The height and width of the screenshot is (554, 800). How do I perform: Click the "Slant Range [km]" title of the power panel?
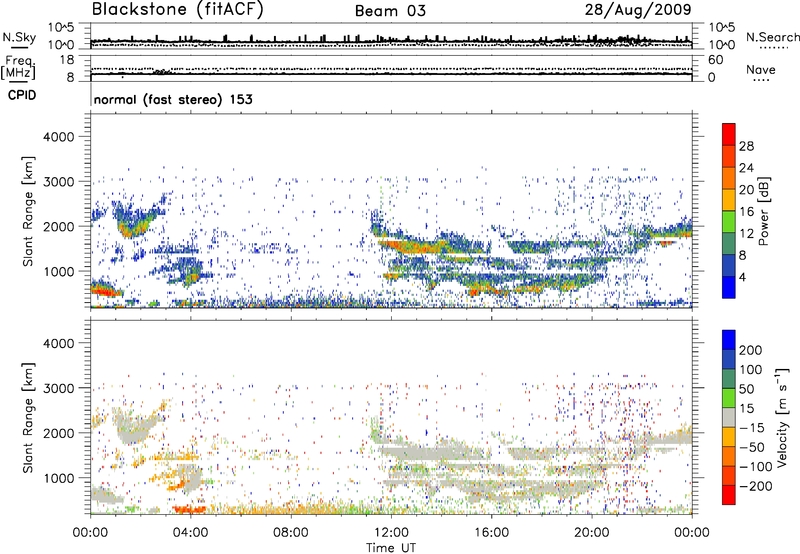tap(28, 211)
